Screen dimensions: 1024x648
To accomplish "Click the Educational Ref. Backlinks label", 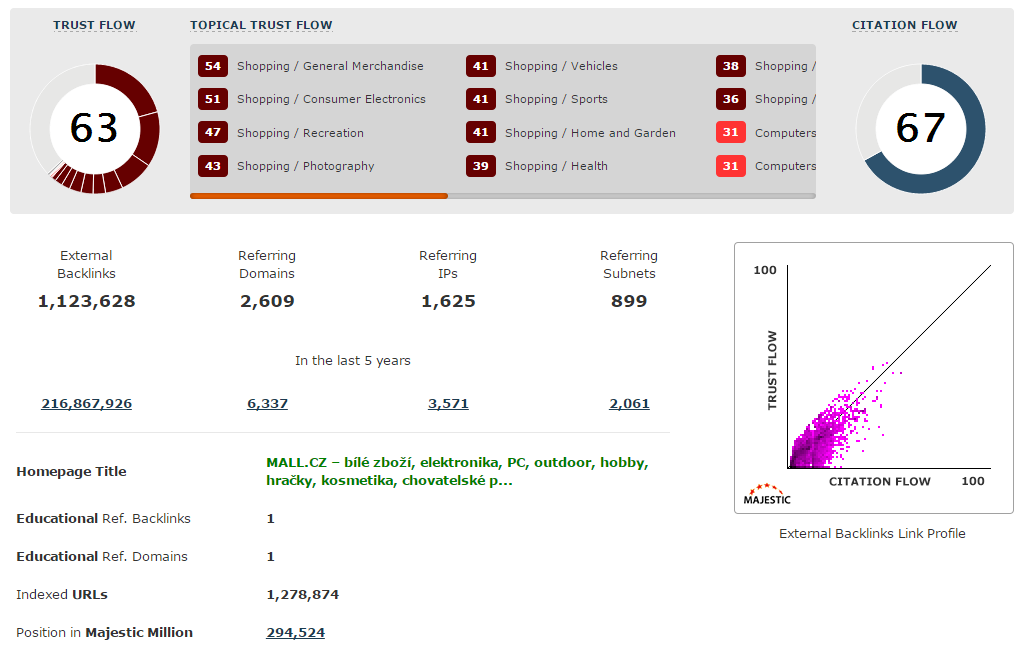I will pos(103,519).
